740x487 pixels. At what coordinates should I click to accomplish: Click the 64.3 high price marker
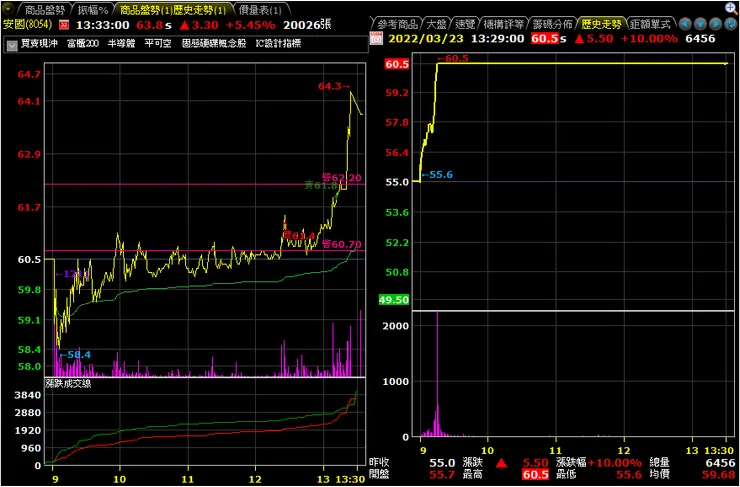334,86
